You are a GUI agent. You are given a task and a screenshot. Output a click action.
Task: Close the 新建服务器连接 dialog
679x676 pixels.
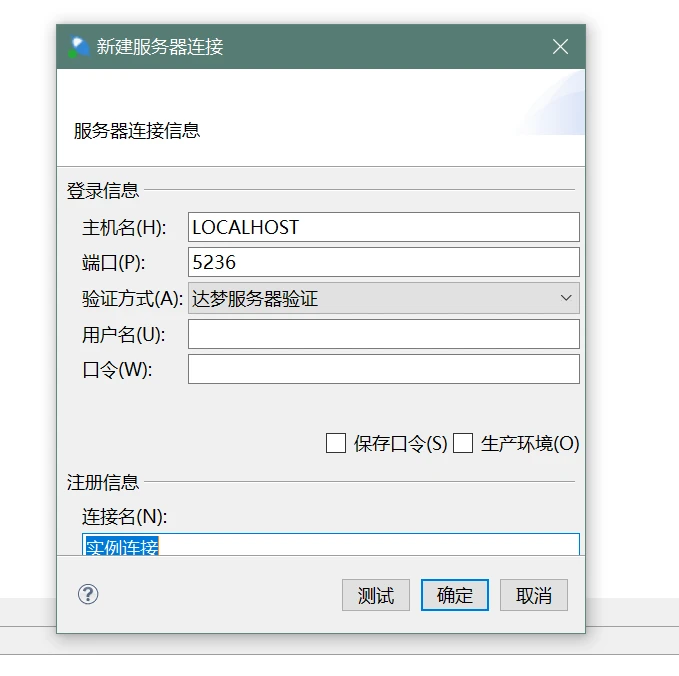(560, 47)
